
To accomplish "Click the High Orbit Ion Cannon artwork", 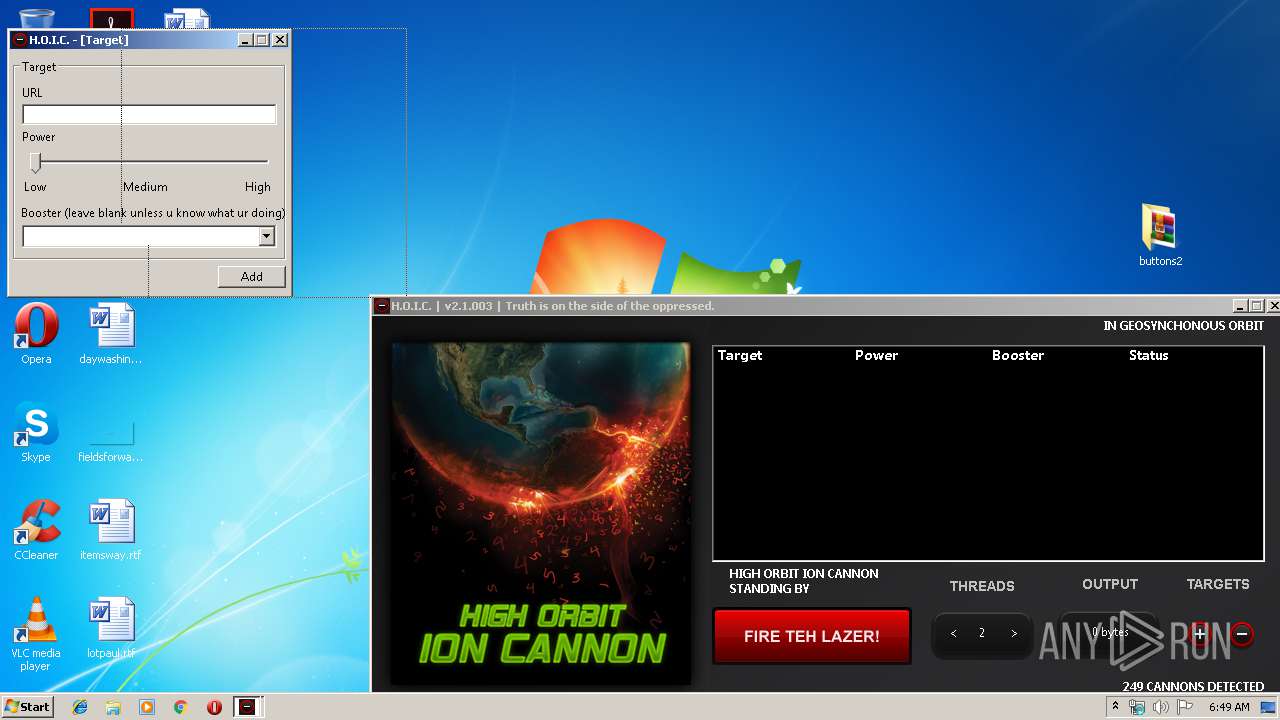I will click(540, 514).
